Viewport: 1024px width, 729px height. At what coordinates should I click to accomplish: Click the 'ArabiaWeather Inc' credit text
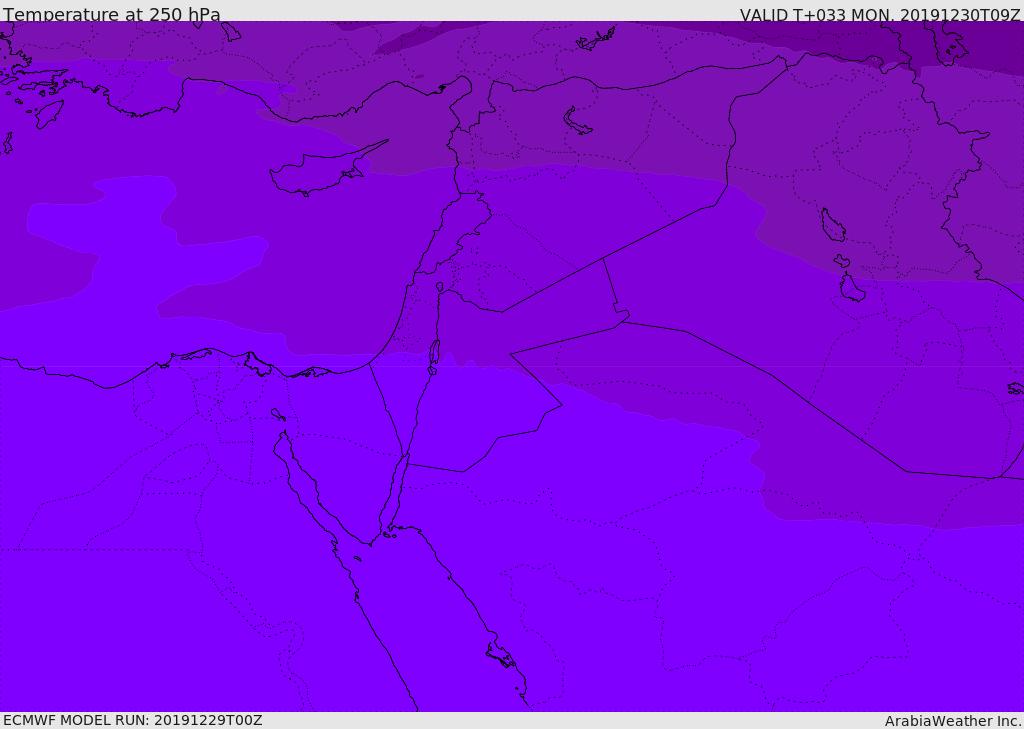pos(953,721)
